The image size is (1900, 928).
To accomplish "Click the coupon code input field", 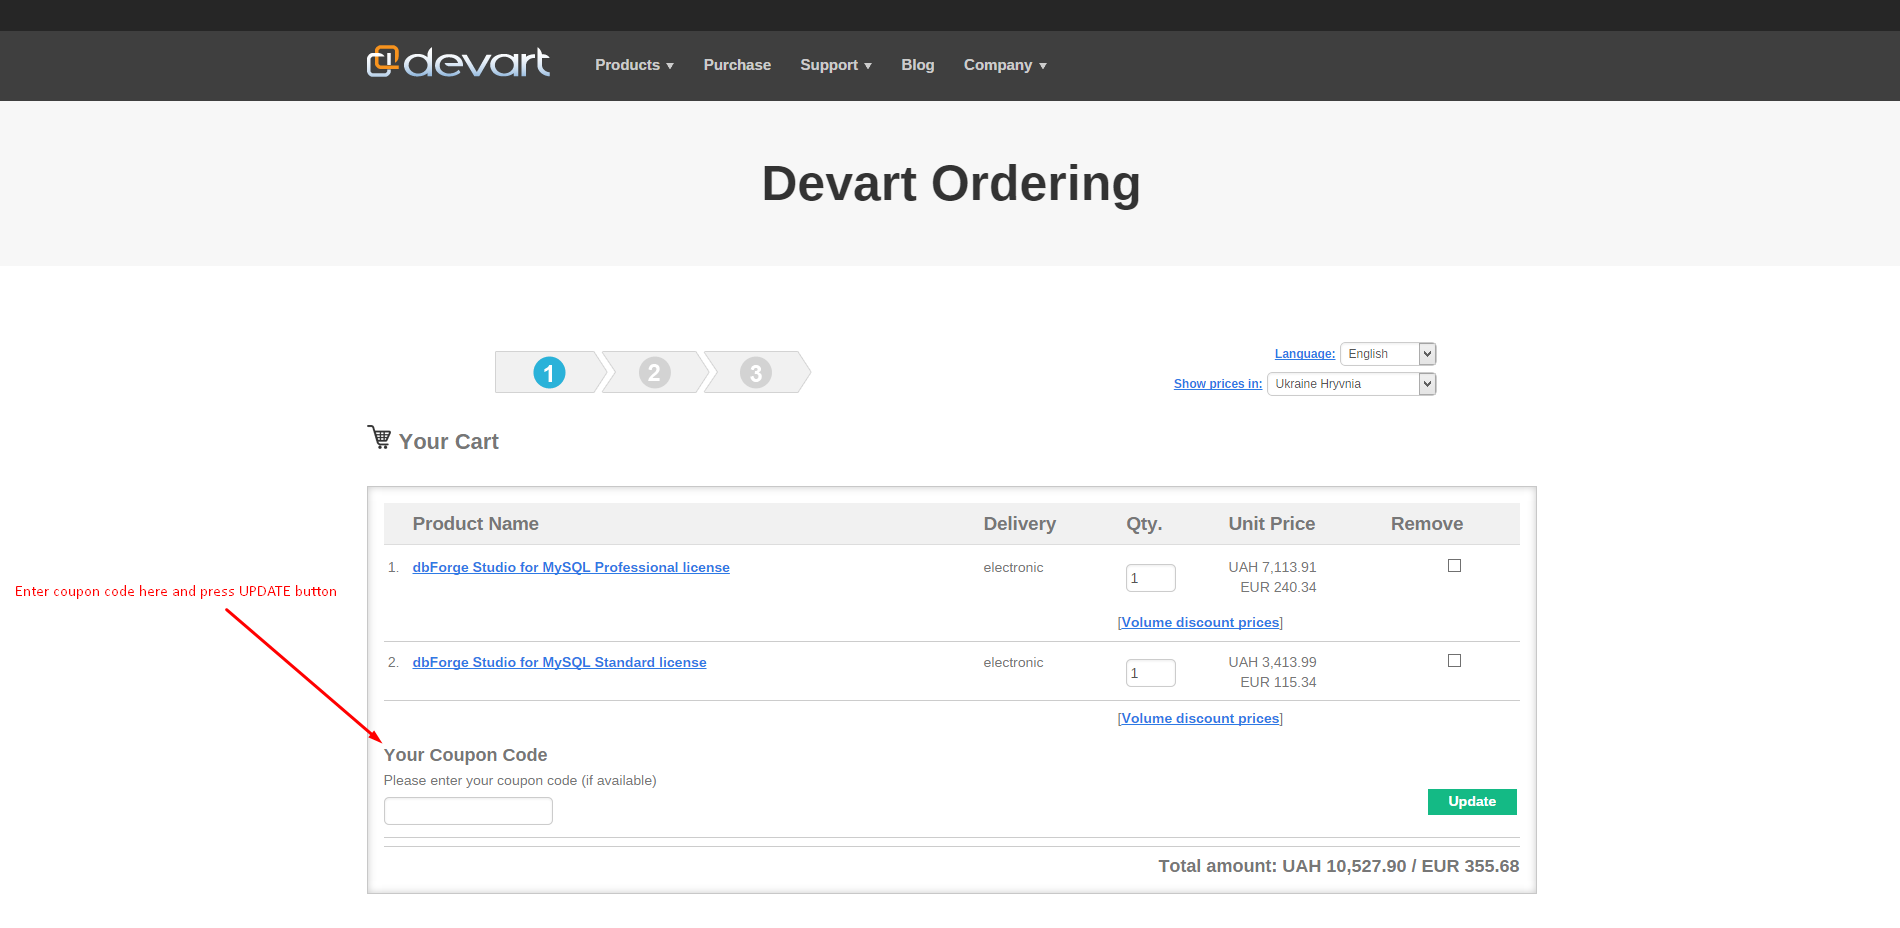I will (468, 811).
